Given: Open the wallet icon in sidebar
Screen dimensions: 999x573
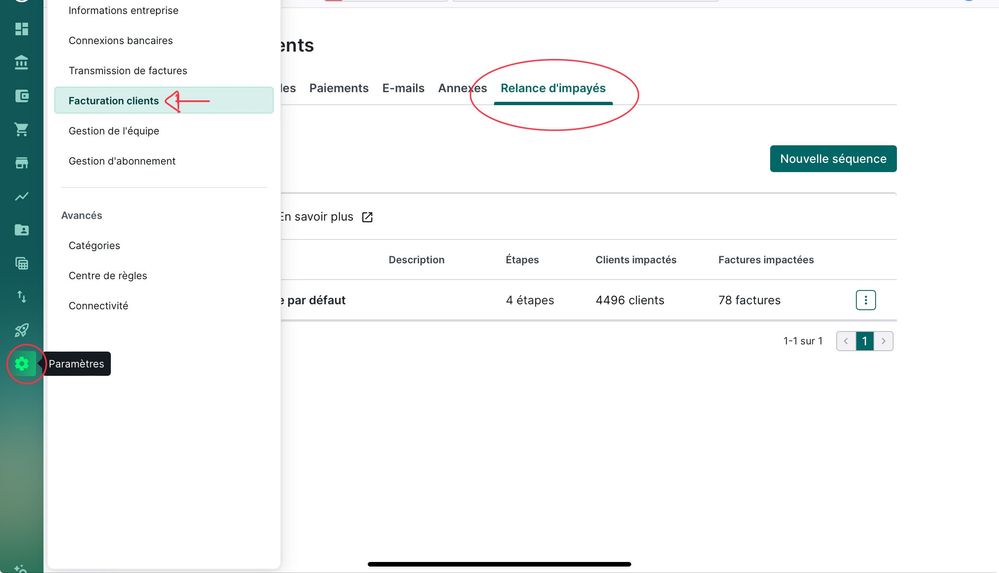Looking at the screenshot, I should [21, 96].
